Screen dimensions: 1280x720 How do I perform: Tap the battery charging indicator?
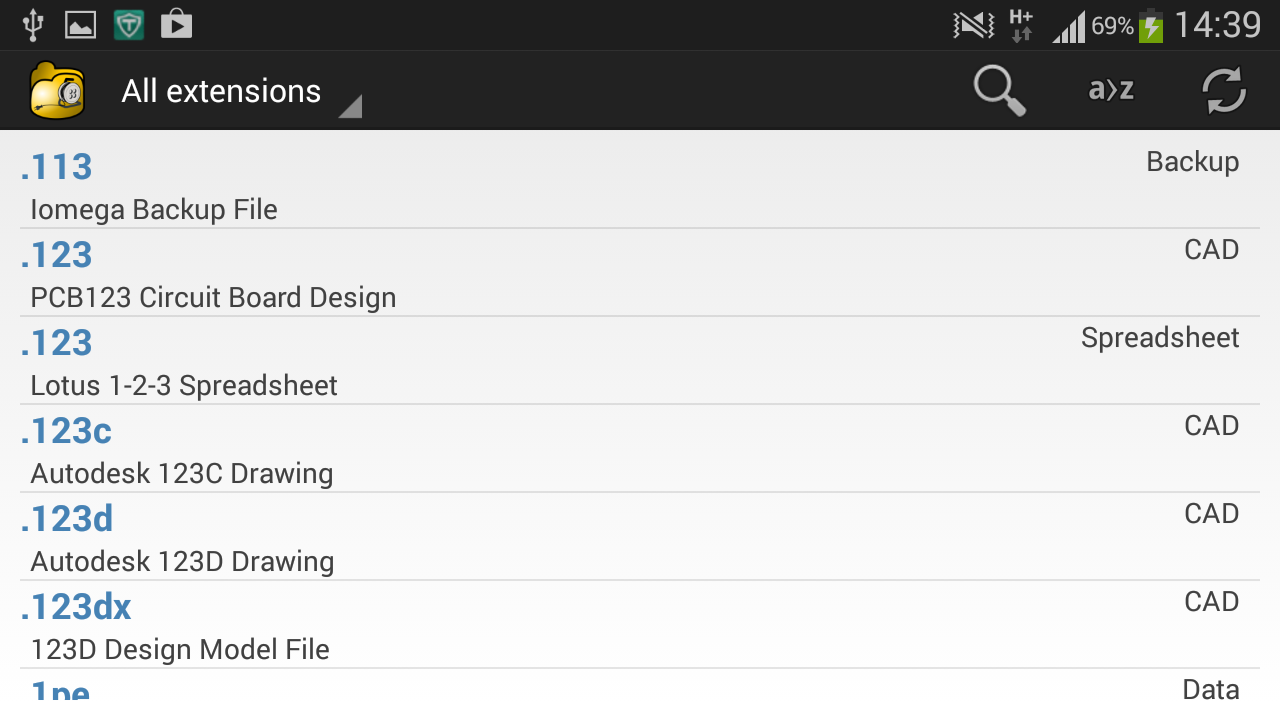point(1151,25)
